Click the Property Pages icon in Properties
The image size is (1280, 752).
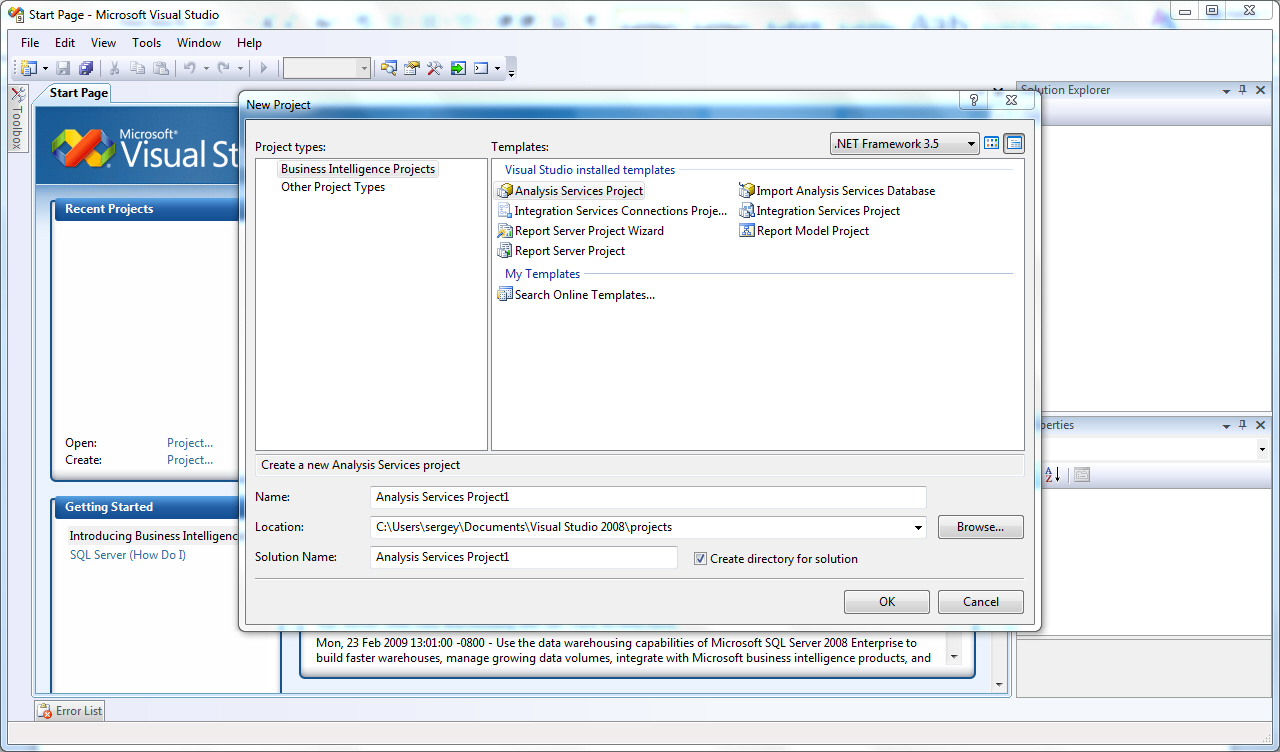(x=1081, y=475)
